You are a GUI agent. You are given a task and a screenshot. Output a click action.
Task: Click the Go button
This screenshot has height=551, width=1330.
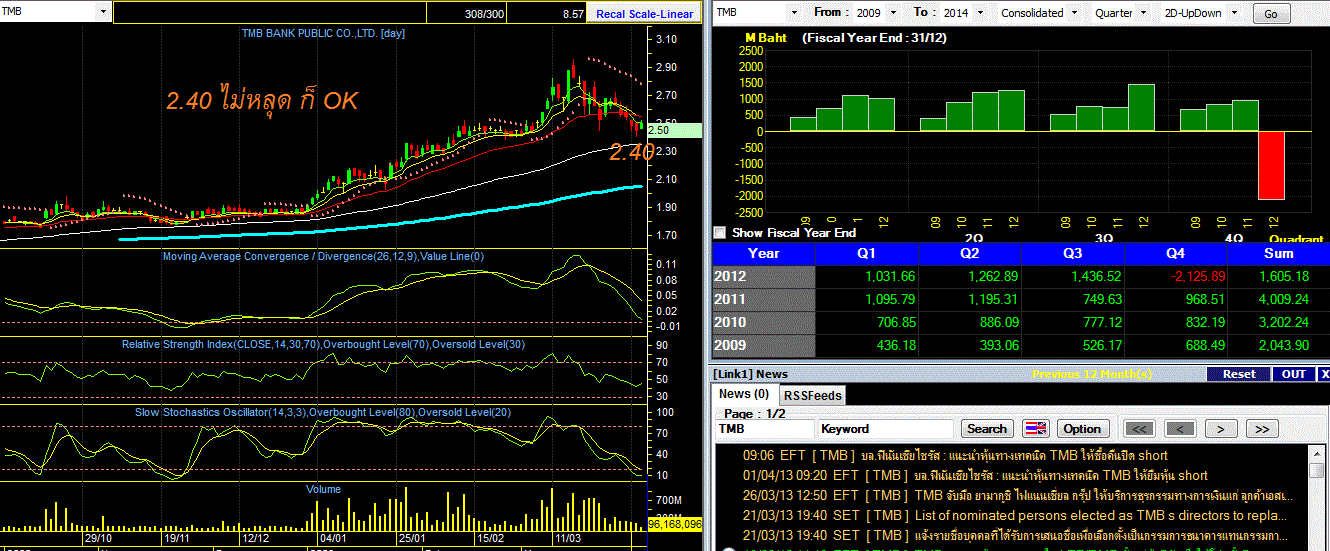tap(1271, 14)
